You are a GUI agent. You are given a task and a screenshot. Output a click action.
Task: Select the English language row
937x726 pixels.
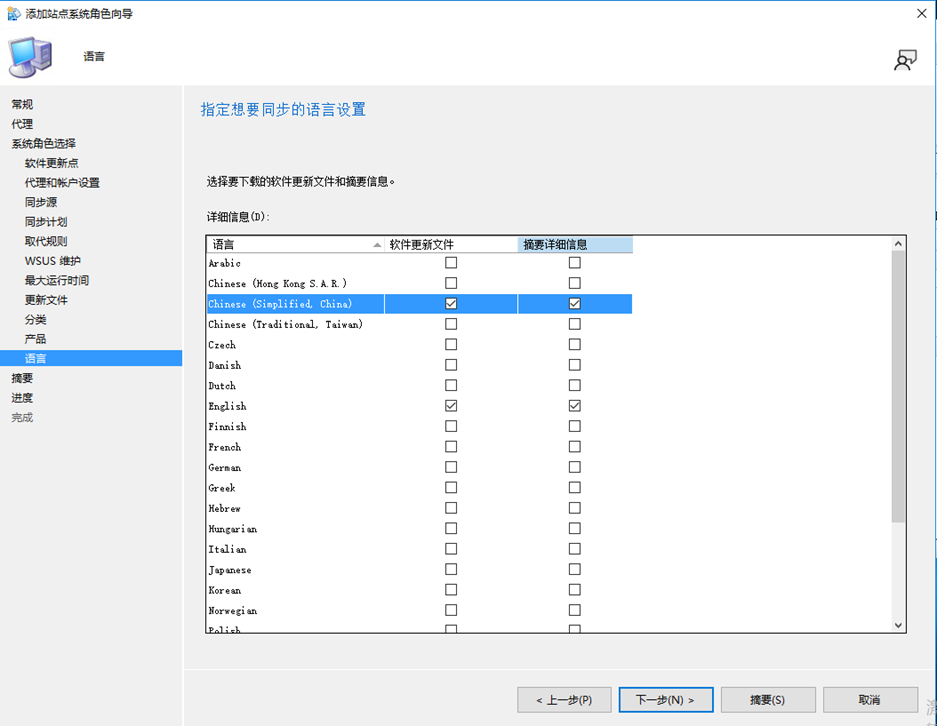419,406
